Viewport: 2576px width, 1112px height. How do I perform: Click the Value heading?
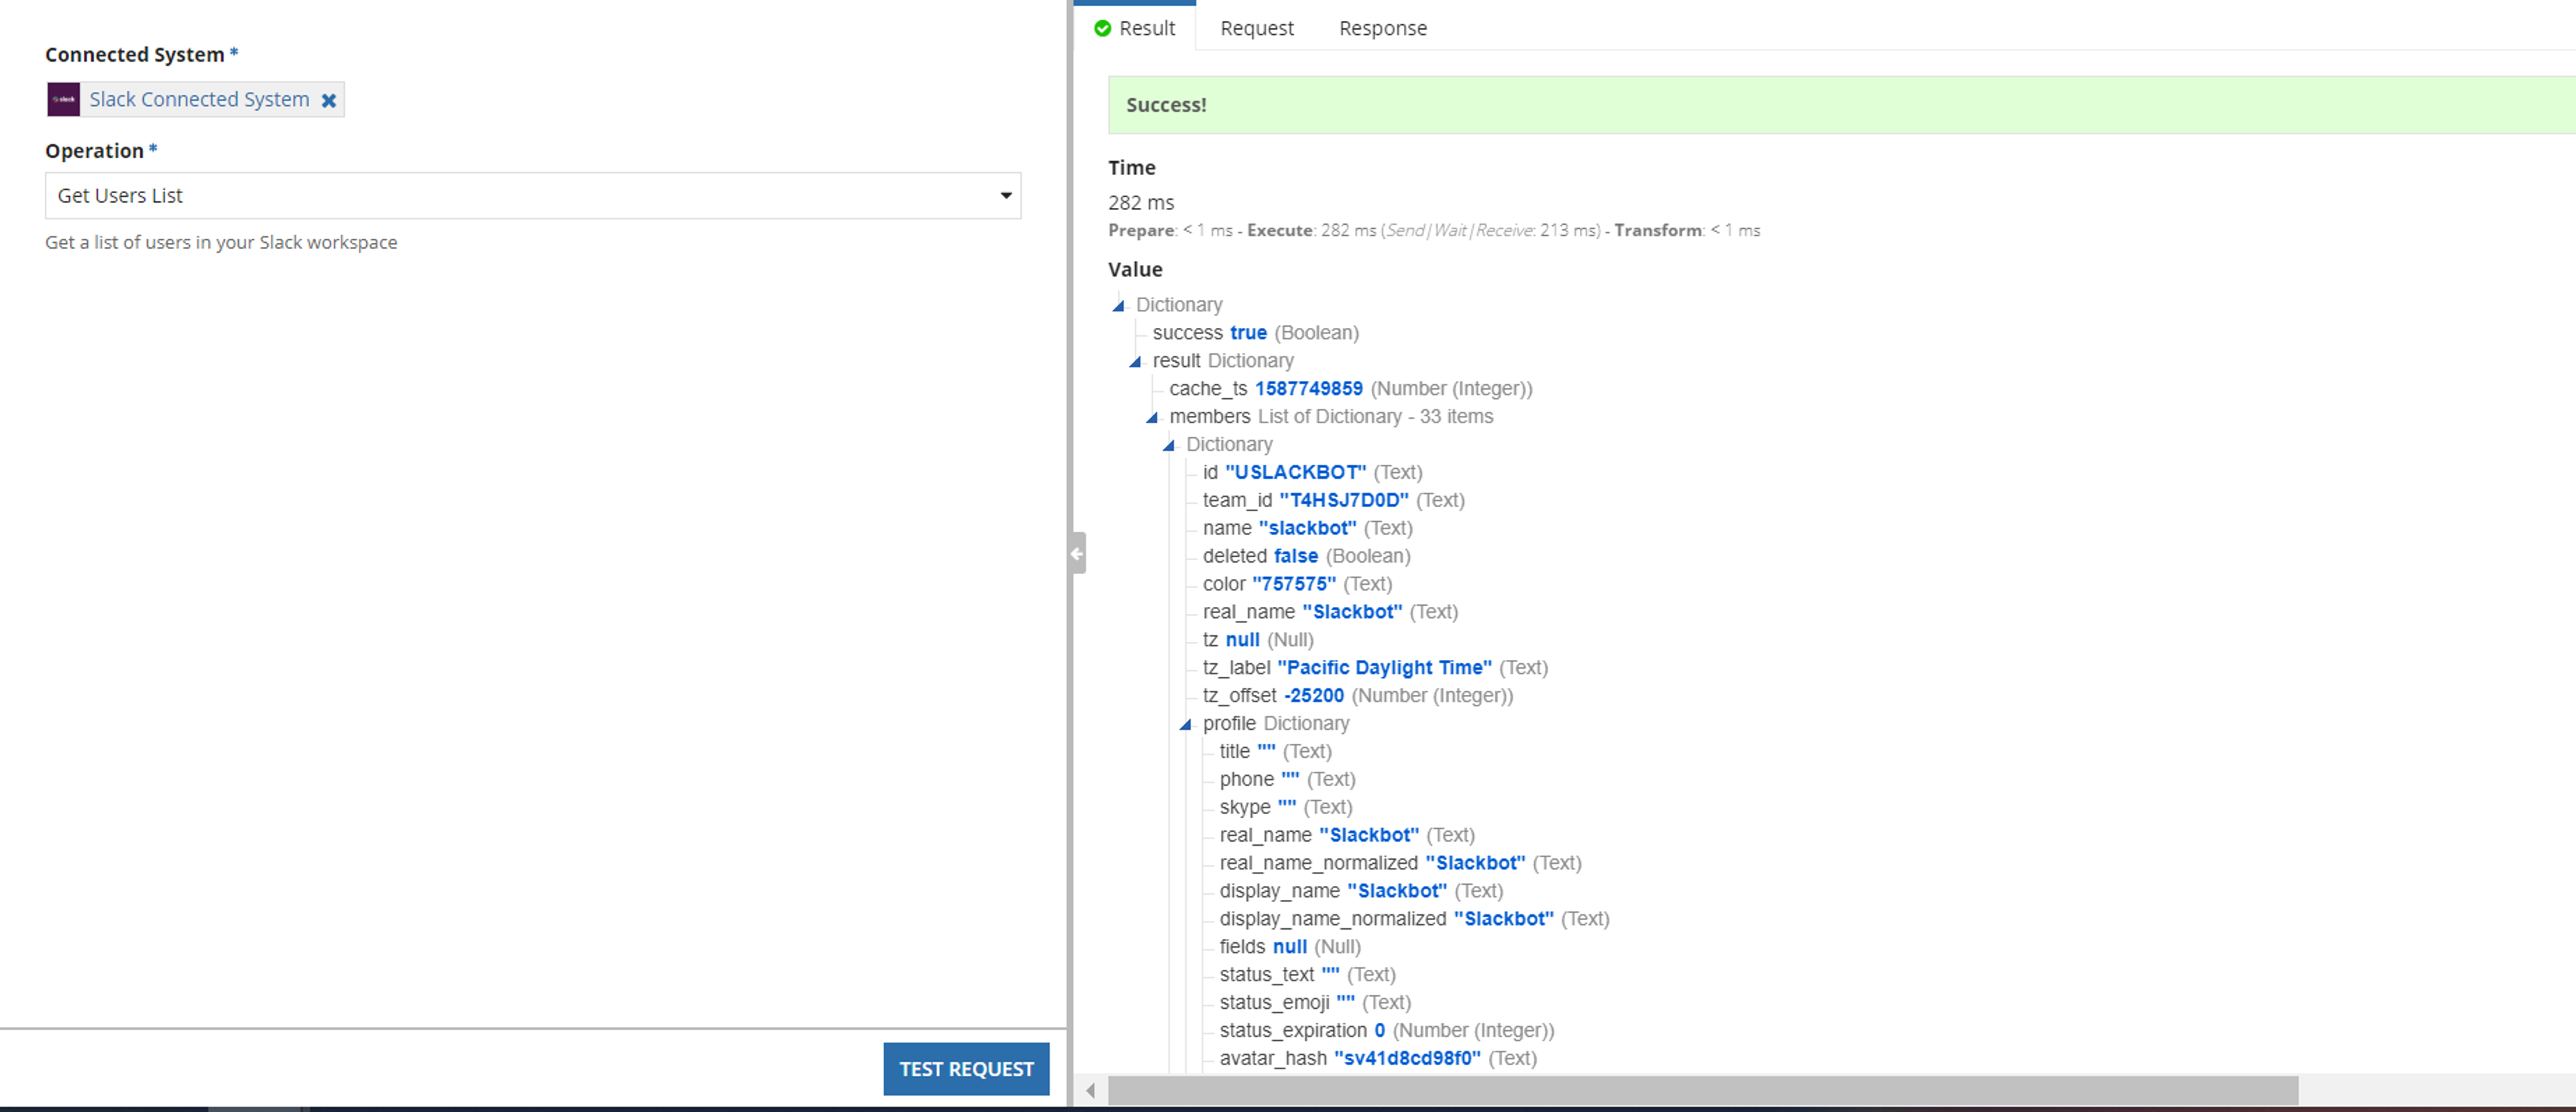tap(1135, 270)
